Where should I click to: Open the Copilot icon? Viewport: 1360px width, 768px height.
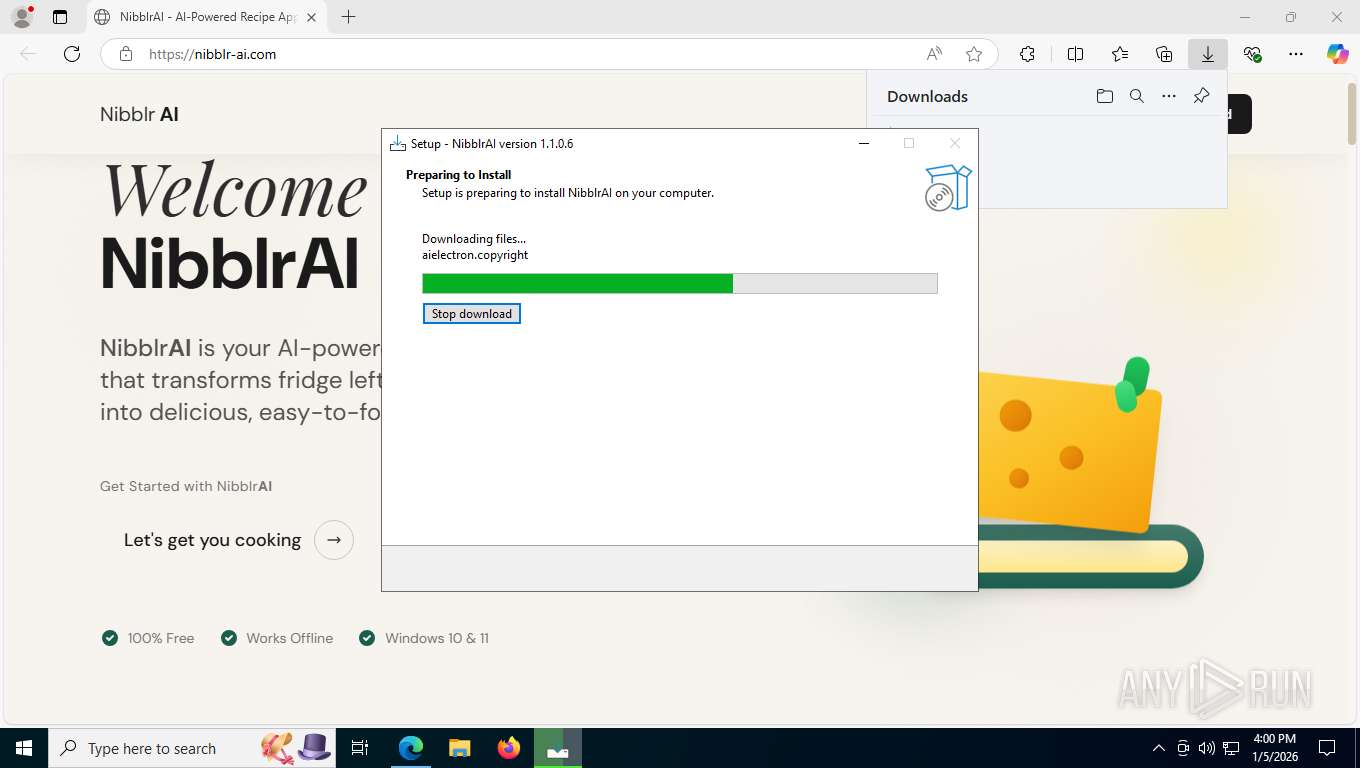1338,54
